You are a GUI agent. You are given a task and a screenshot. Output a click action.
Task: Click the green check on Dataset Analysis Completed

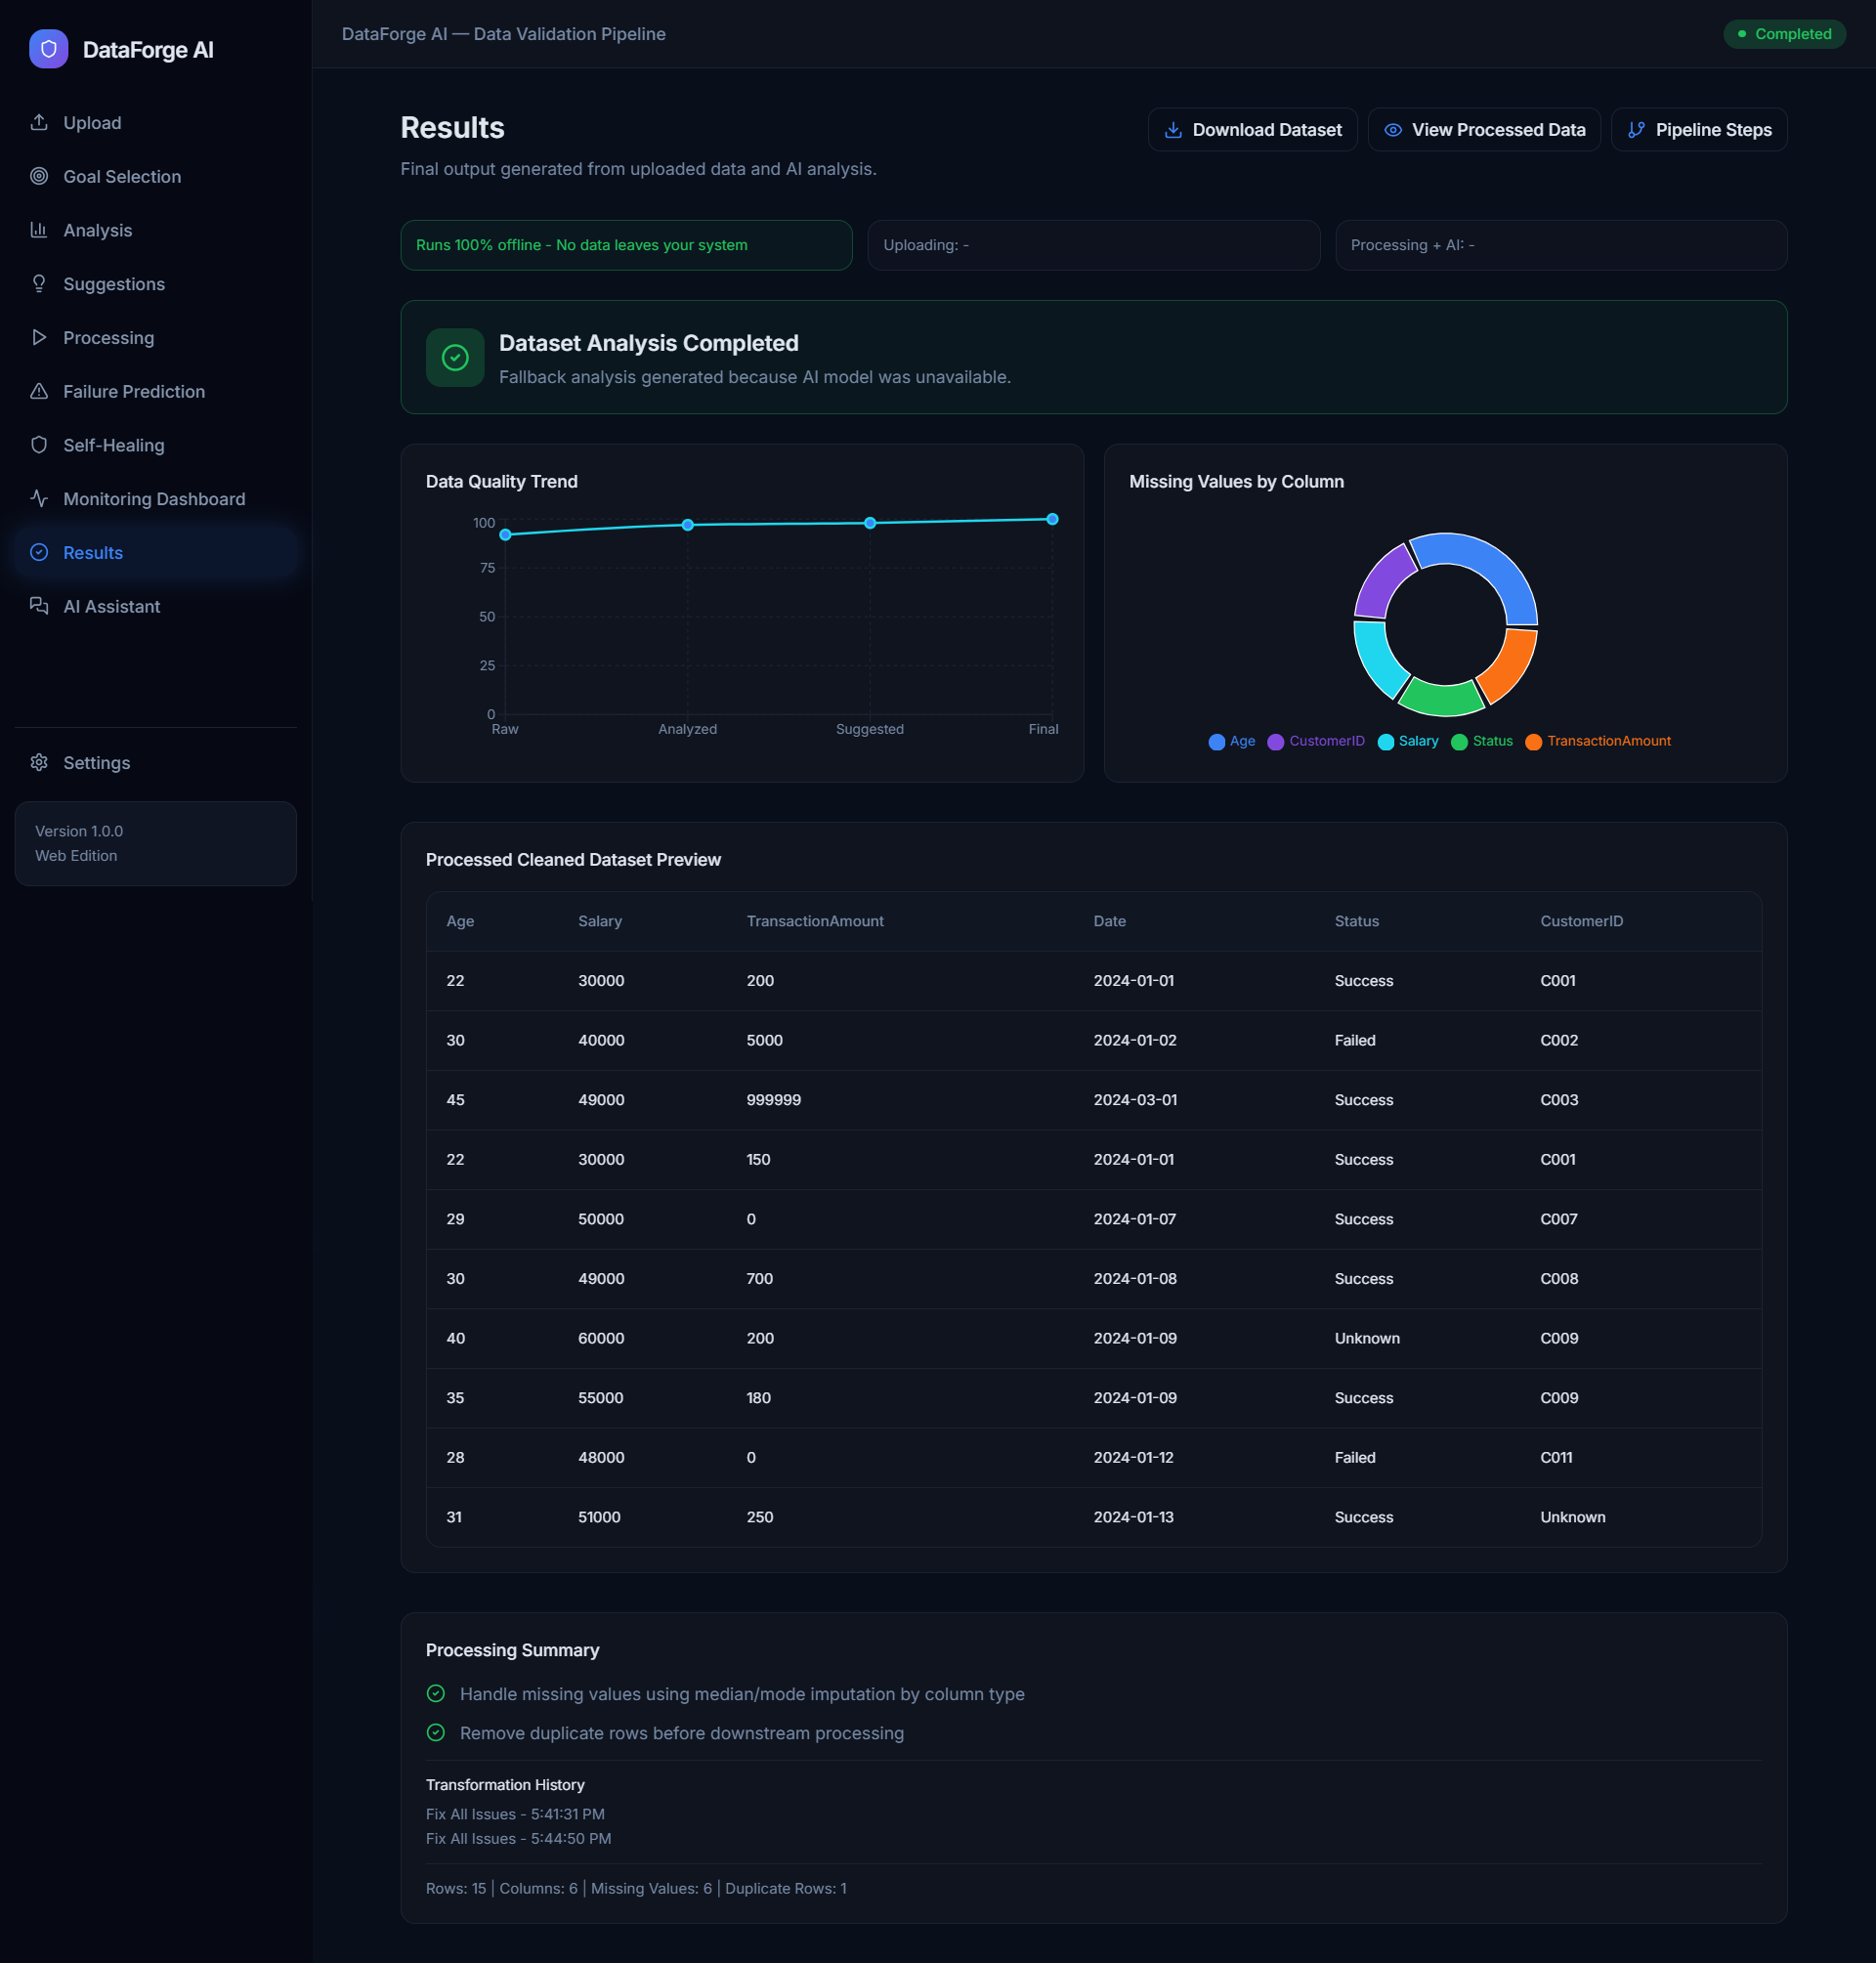[x=455, y=358]
